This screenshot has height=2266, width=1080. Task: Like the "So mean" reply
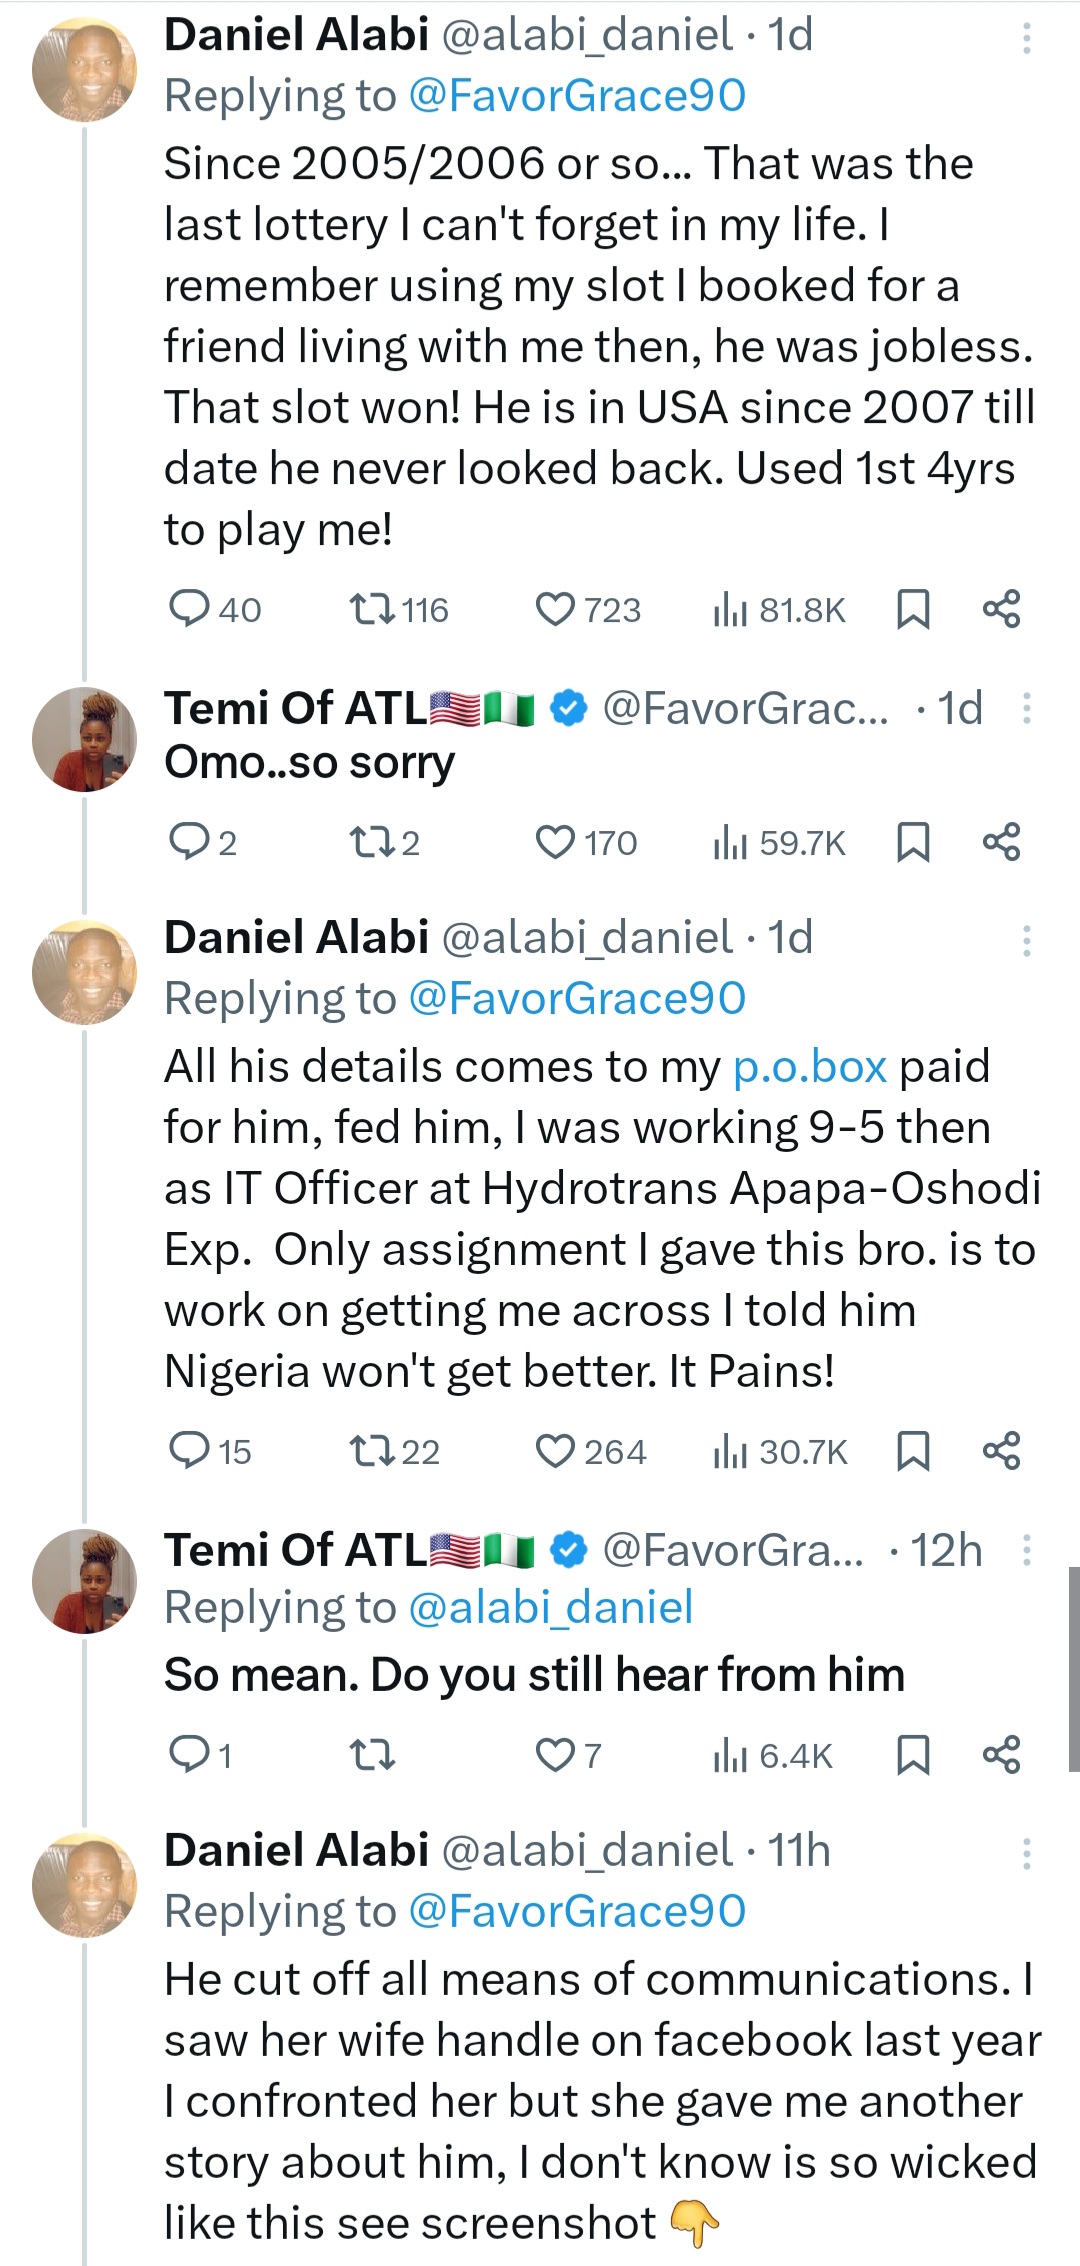coord(555,1755)
